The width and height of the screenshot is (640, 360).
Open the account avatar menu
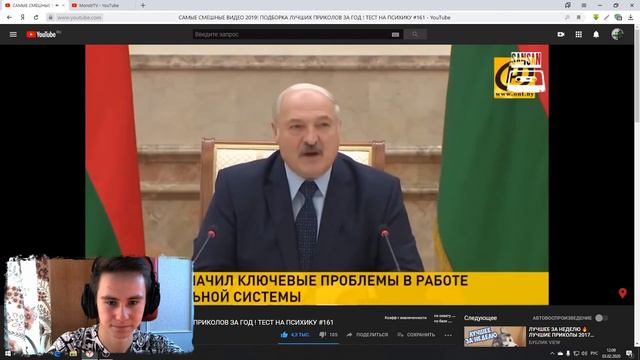[617, 34]
